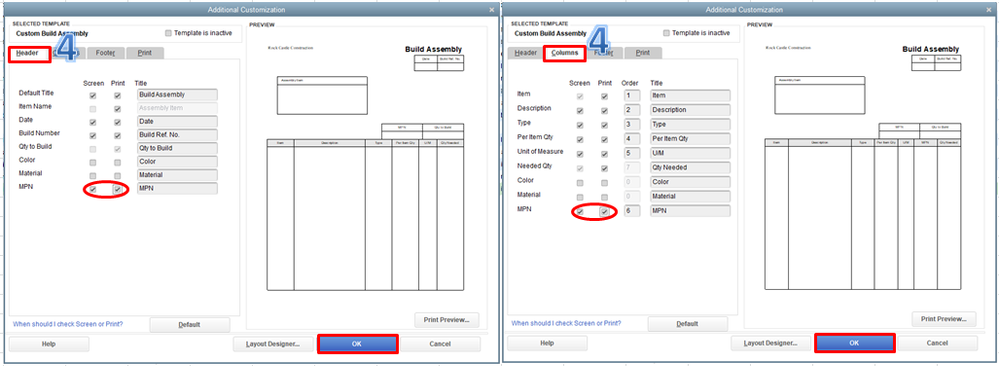Open 'When should I check' link, Columns-tab dialog
The height and width of the screenshot is (366, 999).
(x=566, y=323)
